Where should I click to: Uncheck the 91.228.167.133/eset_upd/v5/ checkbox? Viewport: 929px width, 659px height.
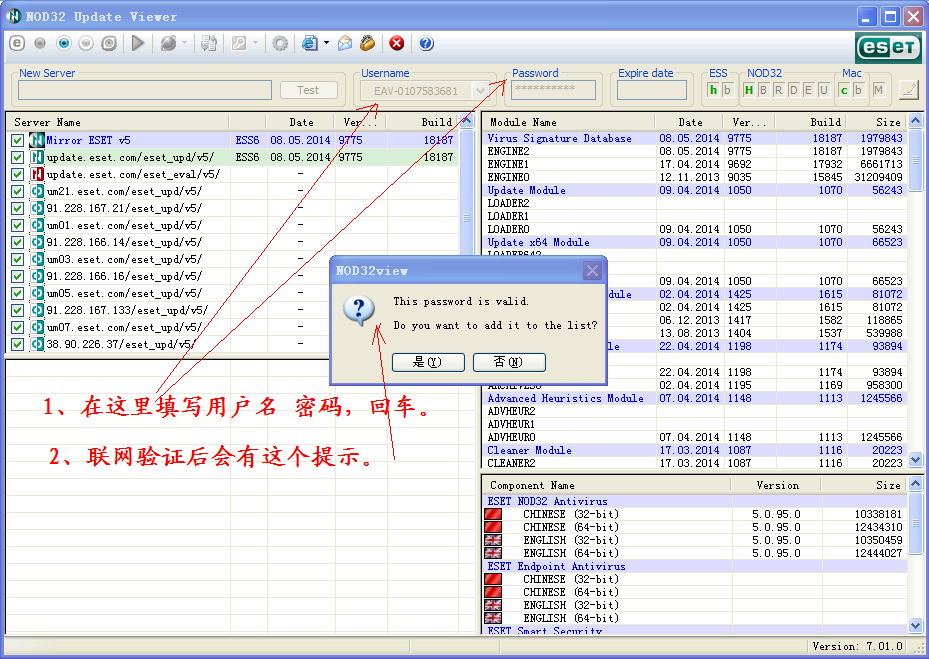coord(18,310)
